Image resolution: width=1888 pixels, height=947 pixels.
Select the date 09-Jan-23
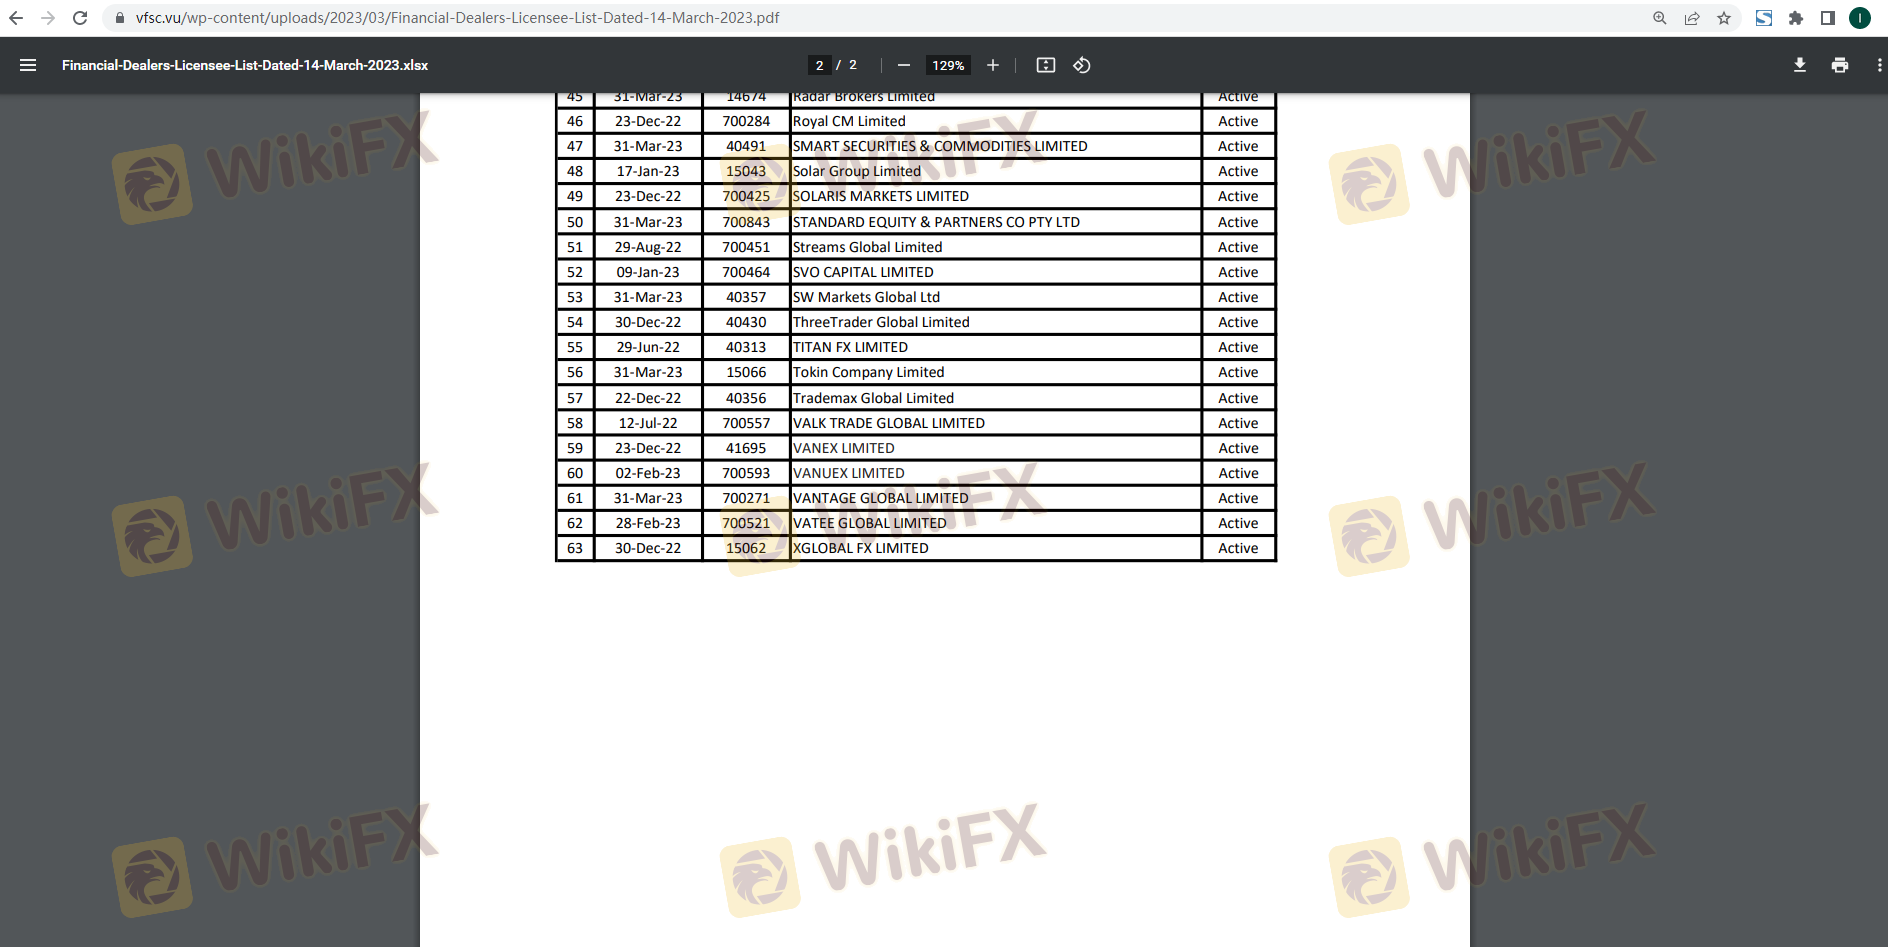(x=648, y=272)
